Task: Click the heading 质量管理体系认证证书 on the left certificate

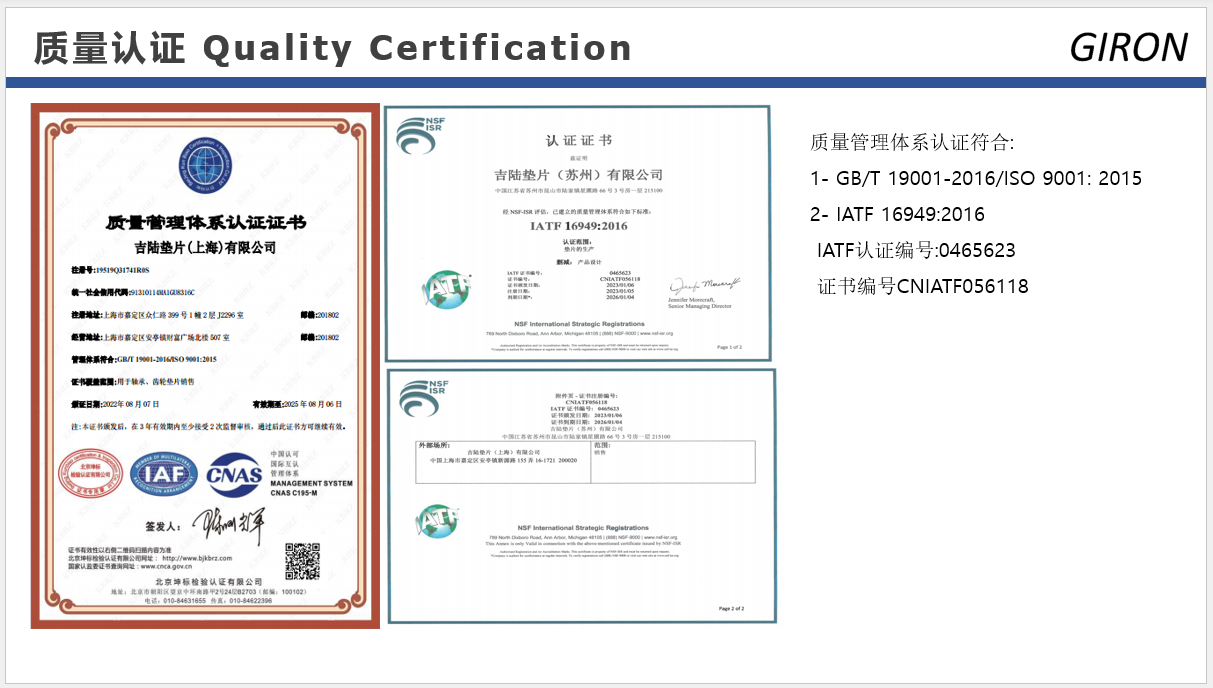Action: [x=206, y=222]
